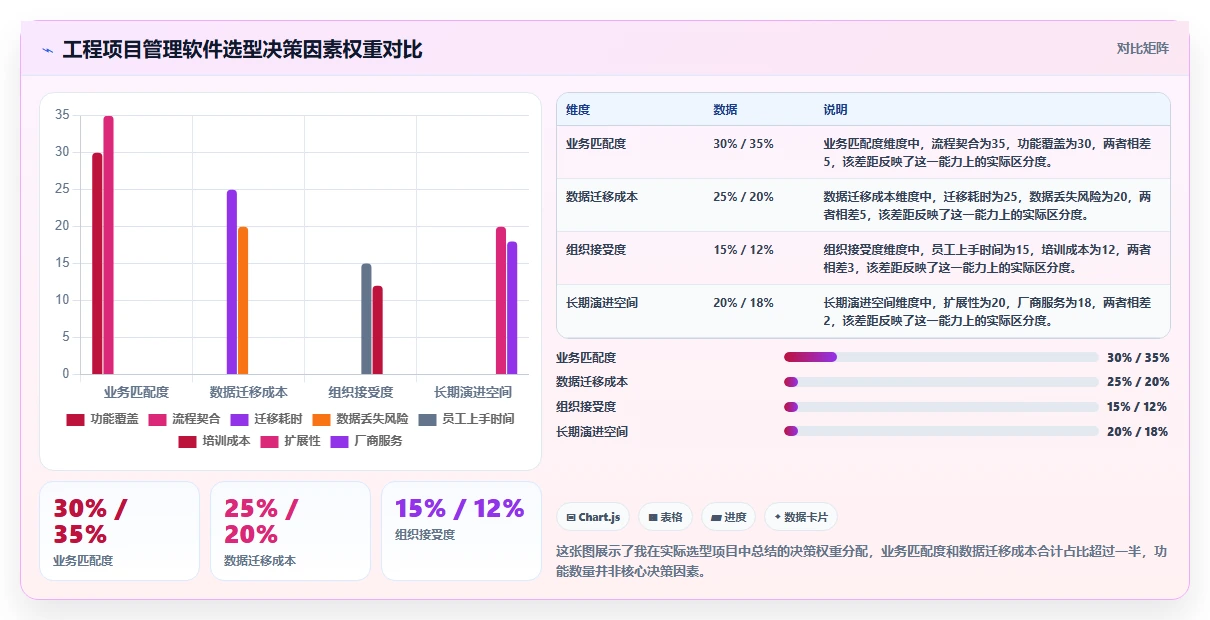Image resolution: width=1210 pixels, height=620 pixels.
Task: Toggle 功能覆盖 legend color box
Action: (x=75, y=419)
